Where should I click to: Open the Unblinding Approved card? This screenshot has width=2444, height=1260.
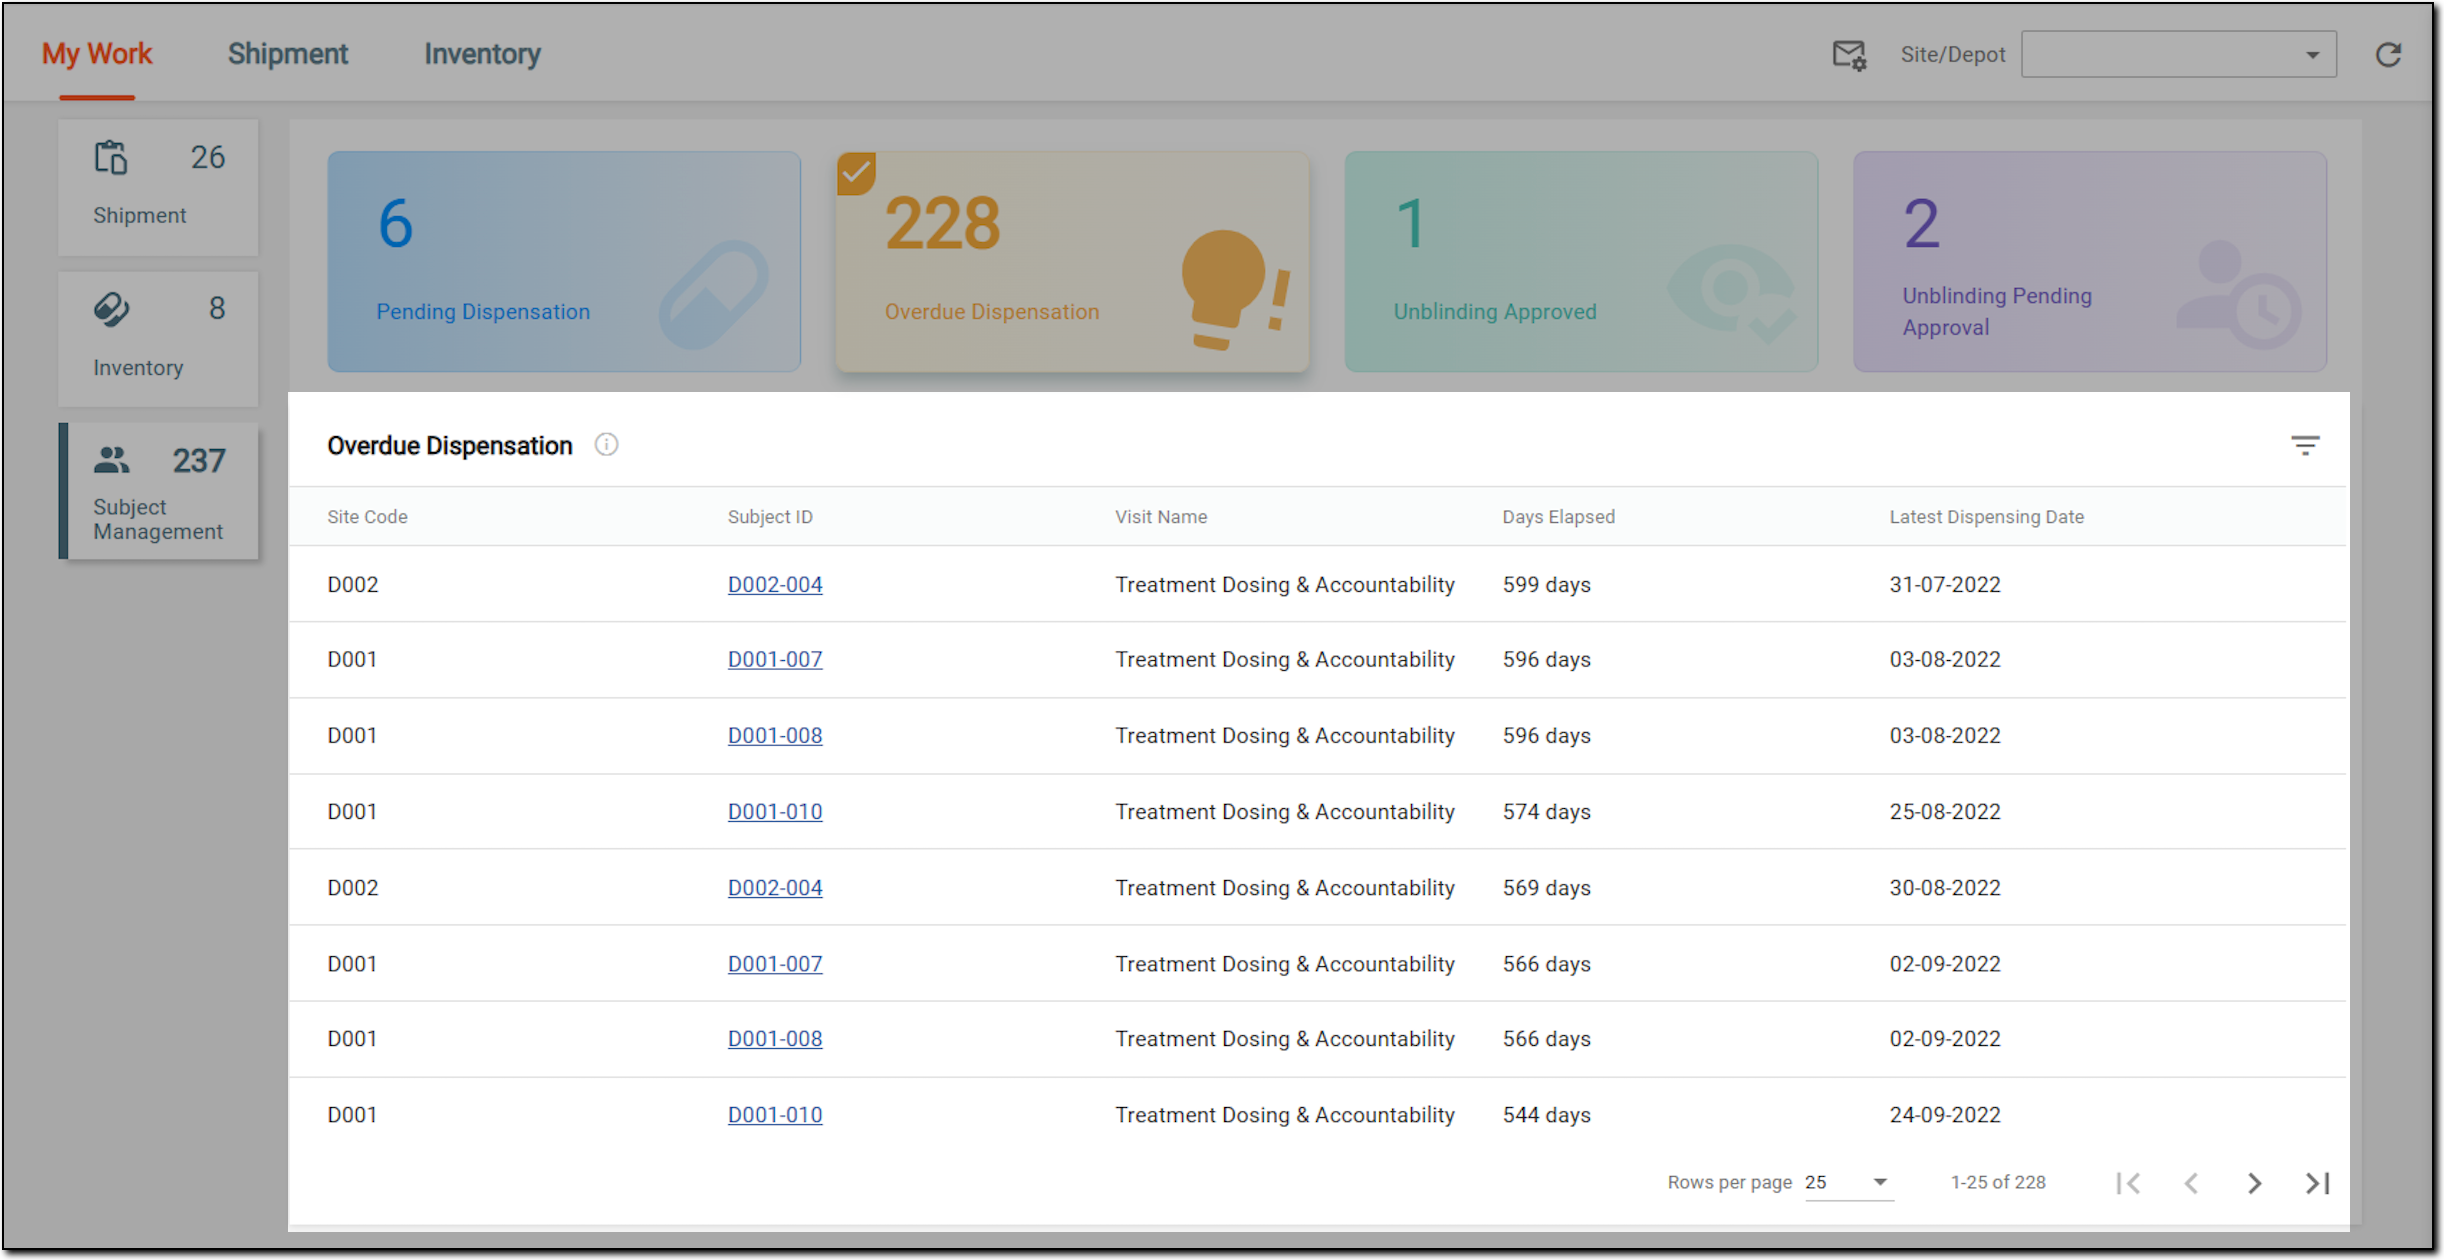coord(1581,262)
